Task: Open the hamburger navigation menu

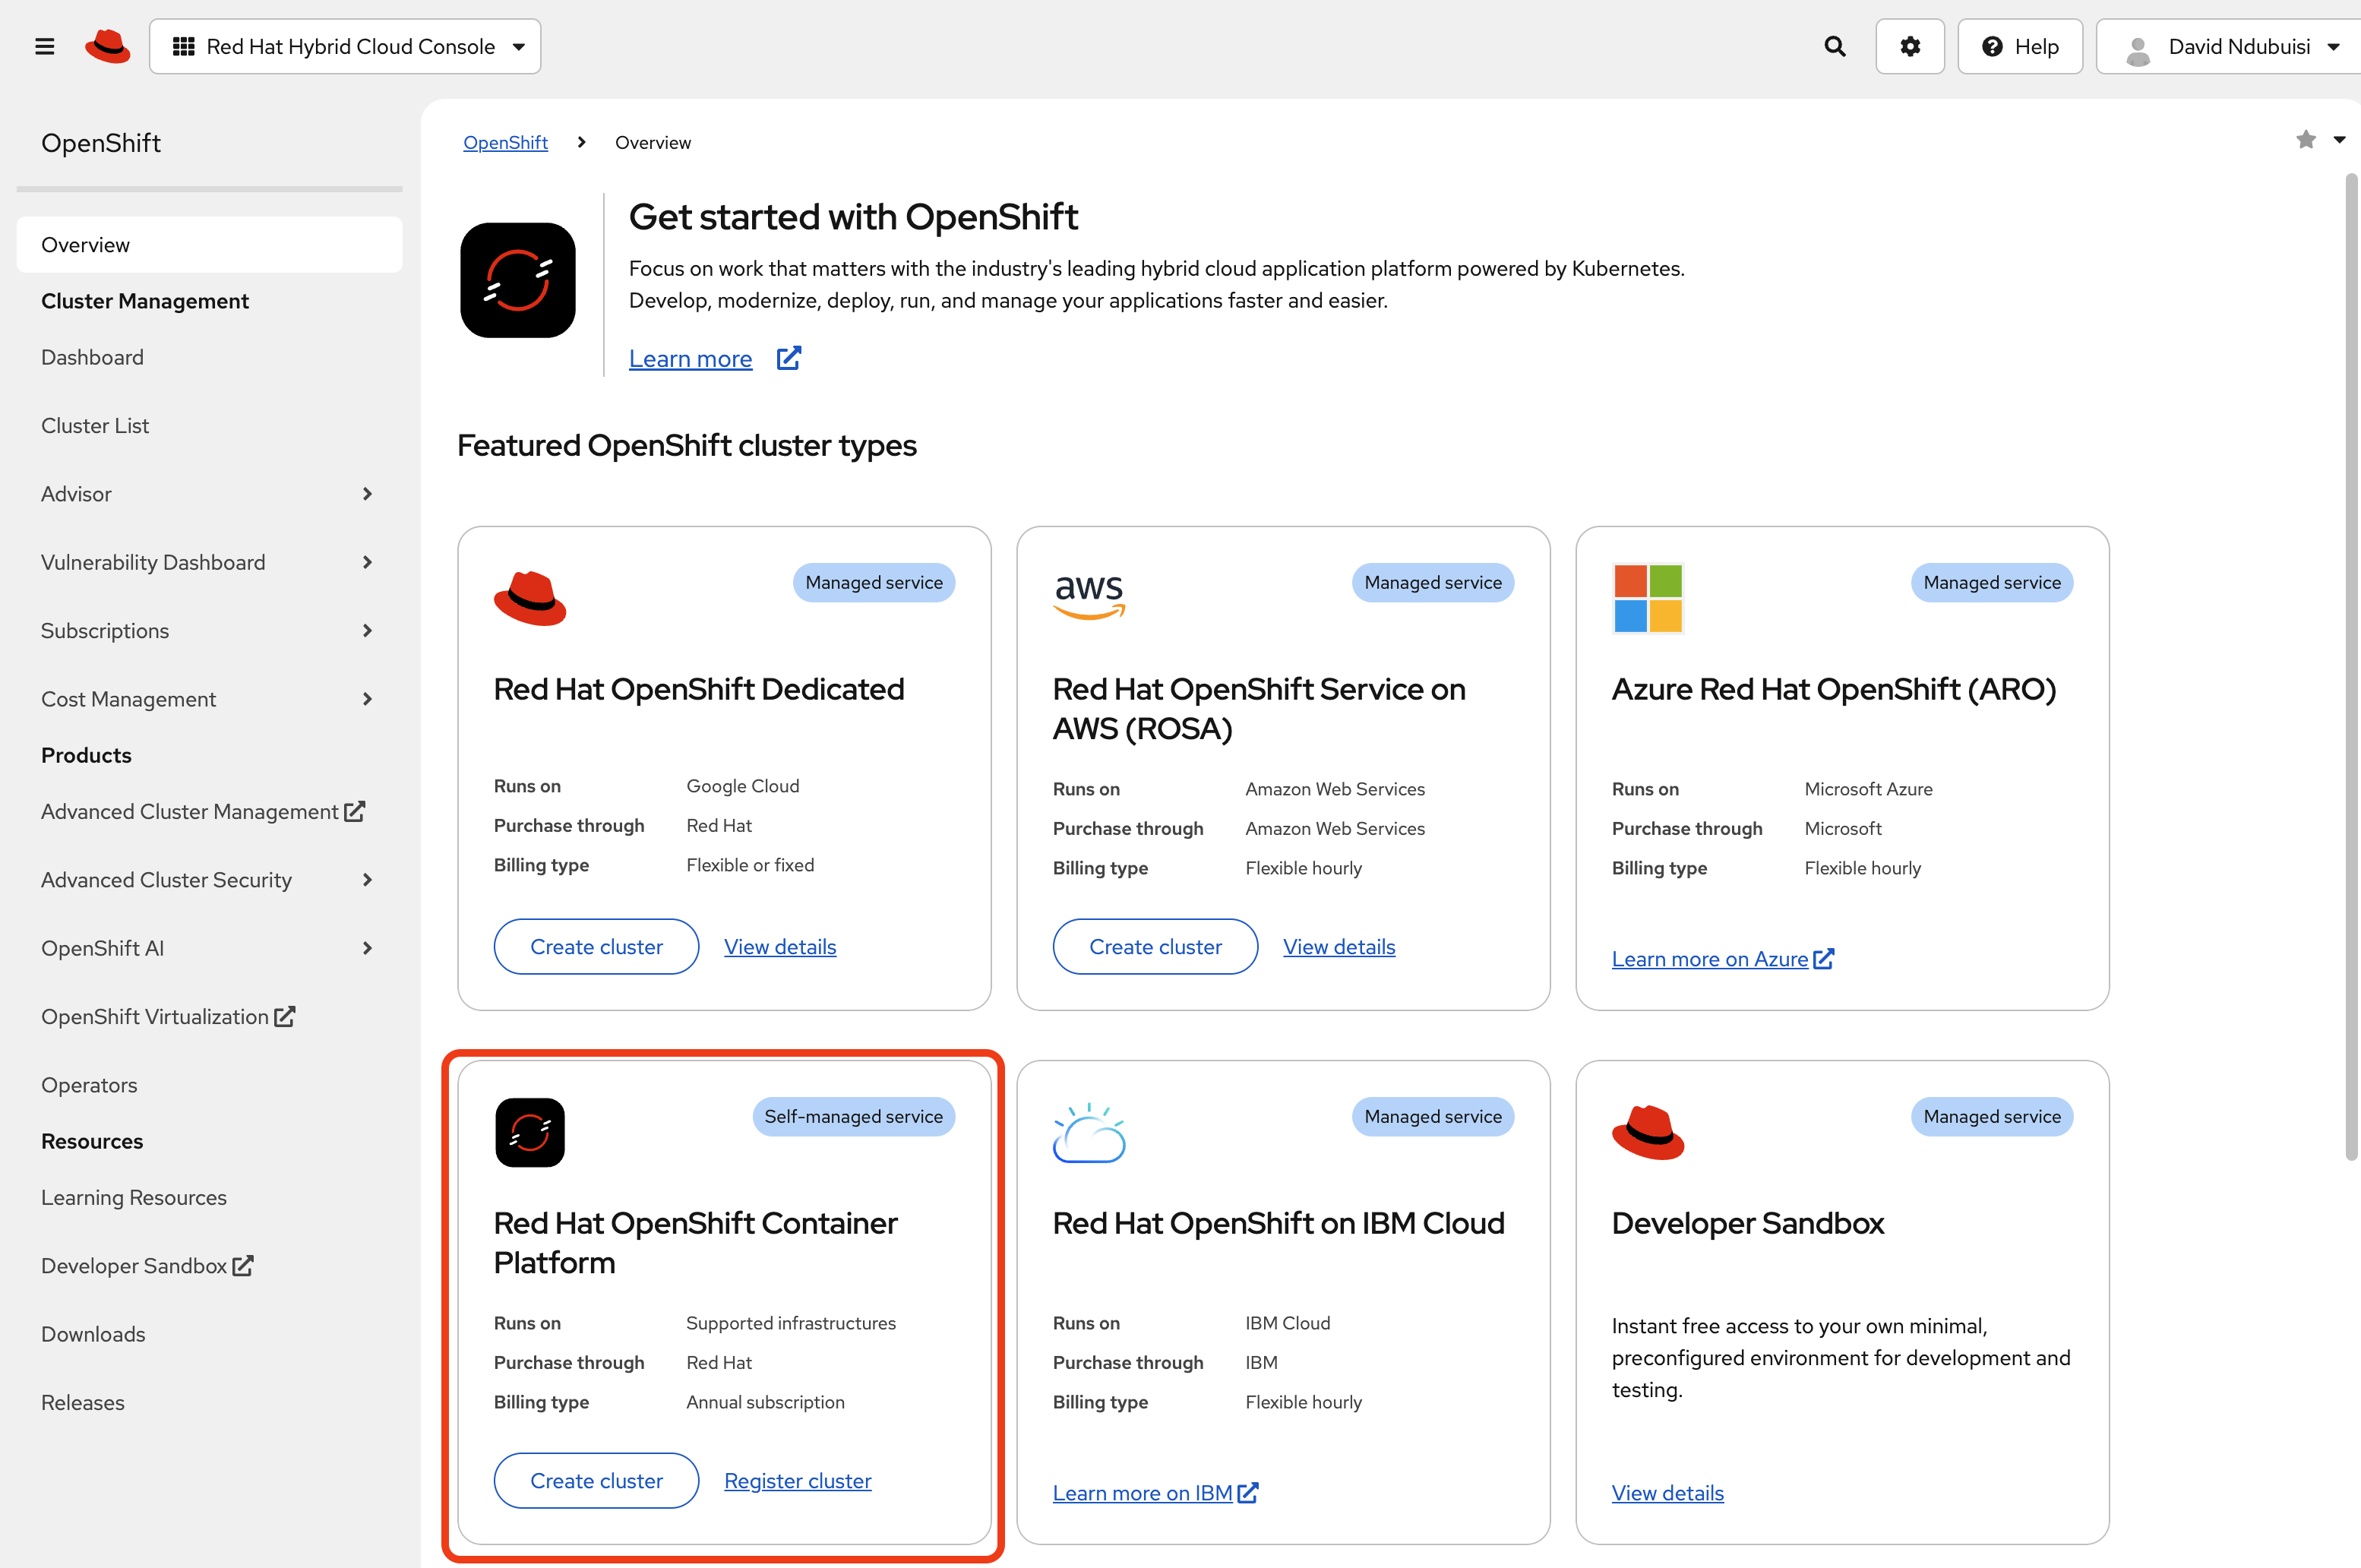Action: 44,46
